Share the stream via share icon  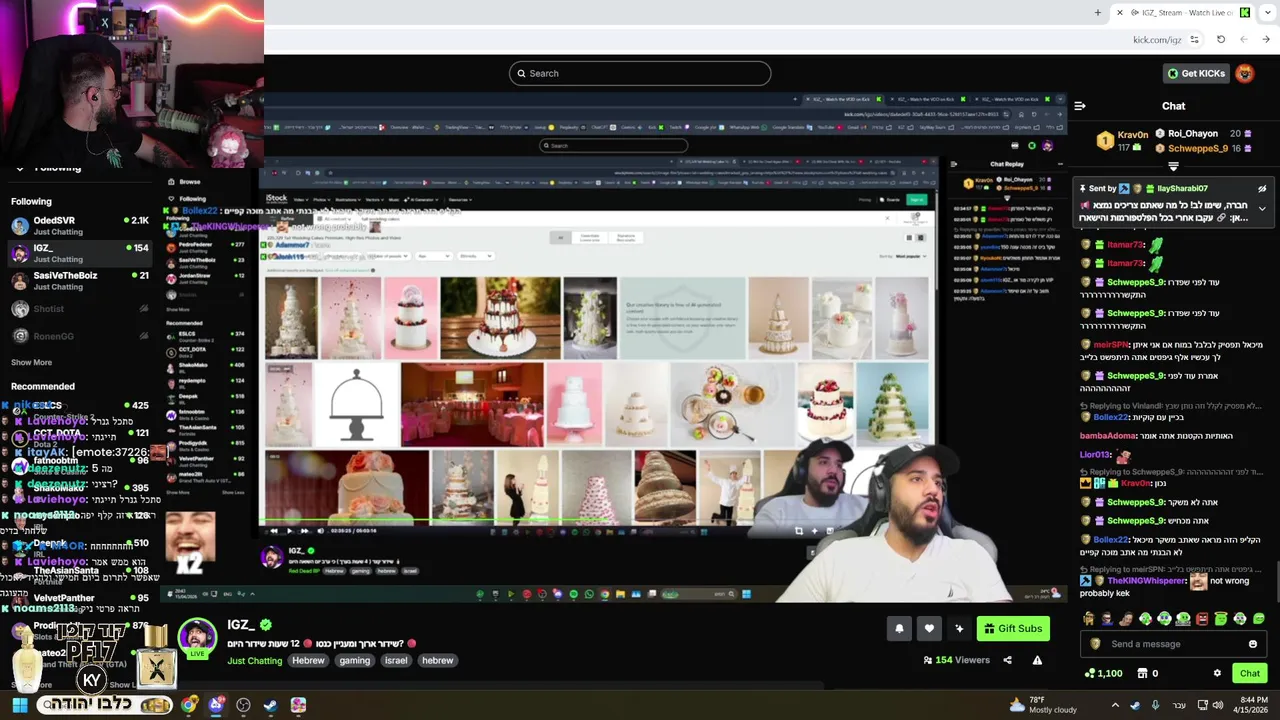pyautogui.click(x=1007, y=660)
